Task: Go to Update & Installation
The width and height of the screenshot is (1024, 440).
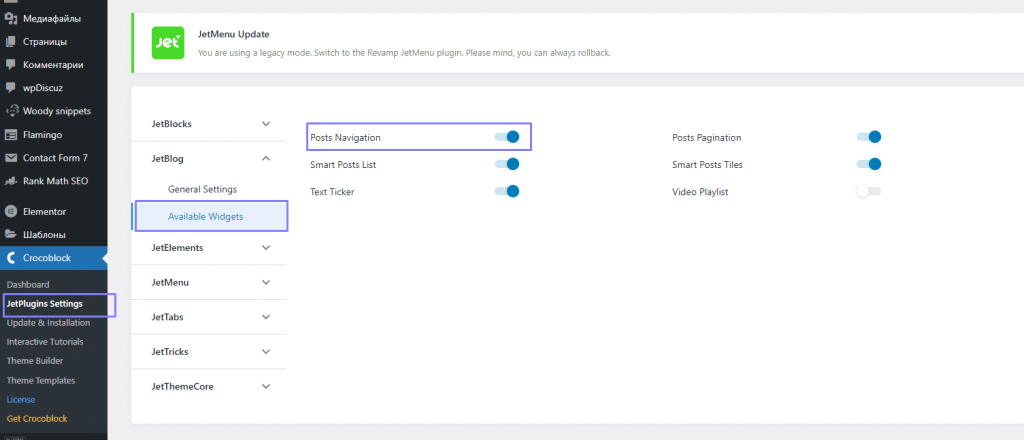Action: [48, 322]
